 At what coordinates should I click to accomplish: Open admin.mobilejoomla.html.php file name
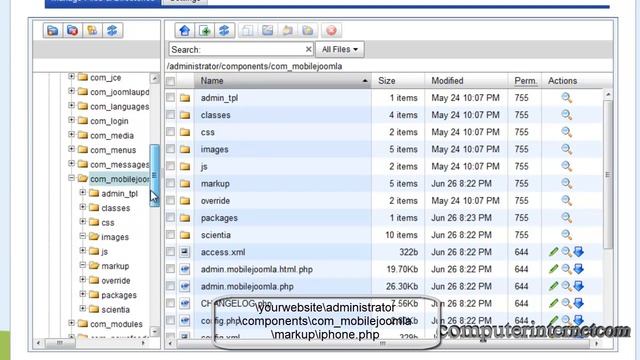257,269
